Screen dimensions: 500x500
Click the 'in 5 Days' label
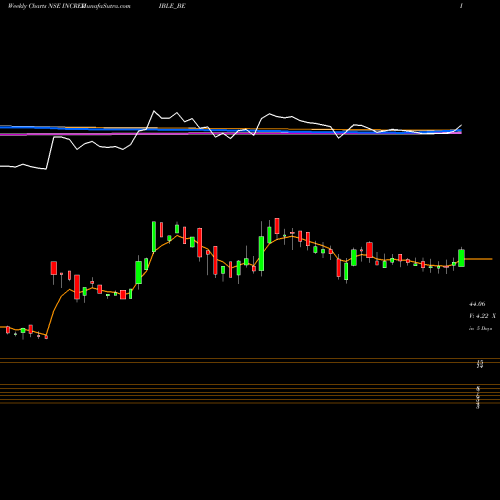[x=480, y=328]
